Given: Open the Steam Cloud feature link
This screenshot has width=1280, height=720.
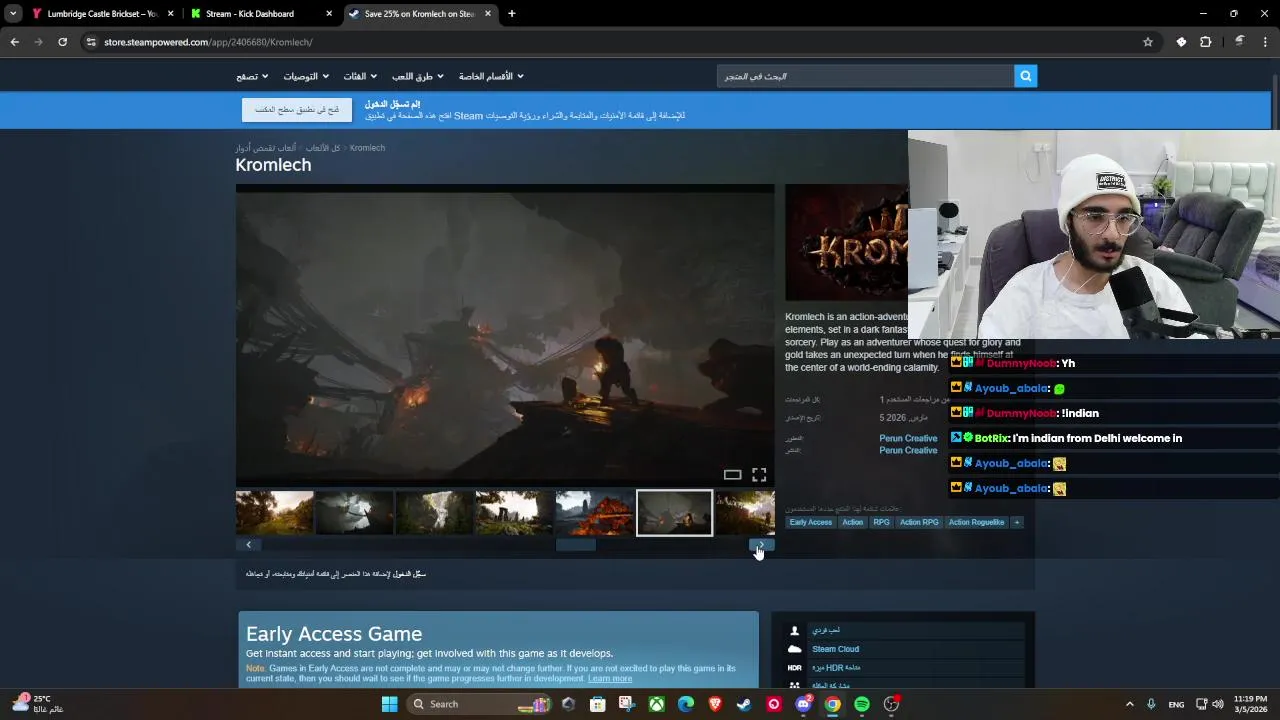Looking at the screenshot, I should tap(835, 649).
